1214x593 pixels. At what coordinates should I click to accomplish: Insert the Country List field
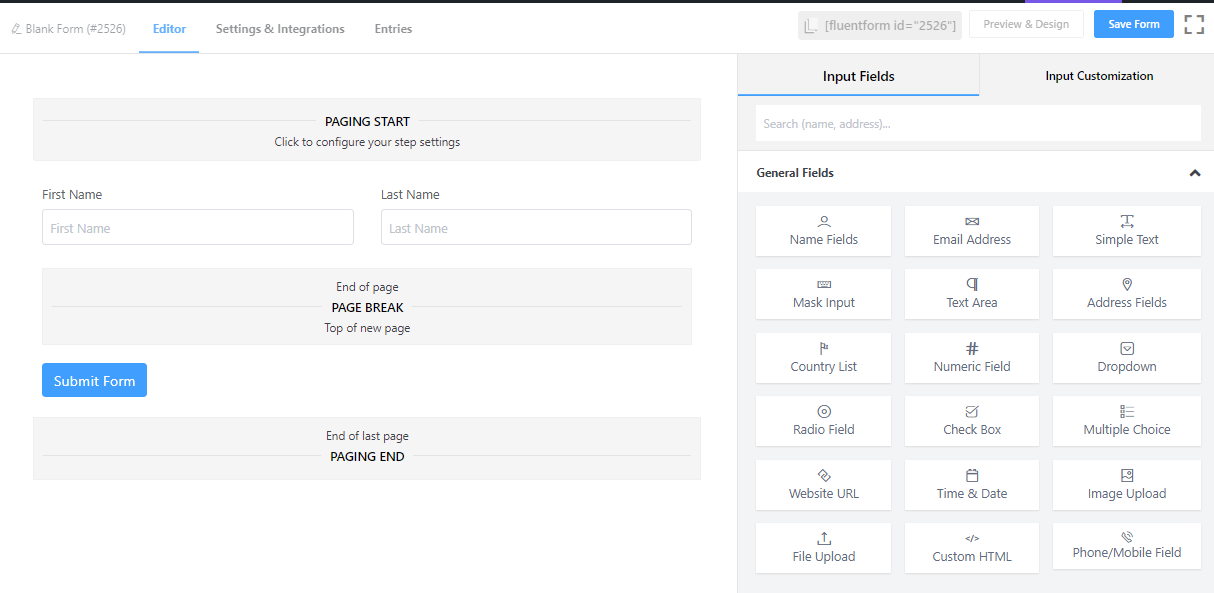tap(823, 358)
